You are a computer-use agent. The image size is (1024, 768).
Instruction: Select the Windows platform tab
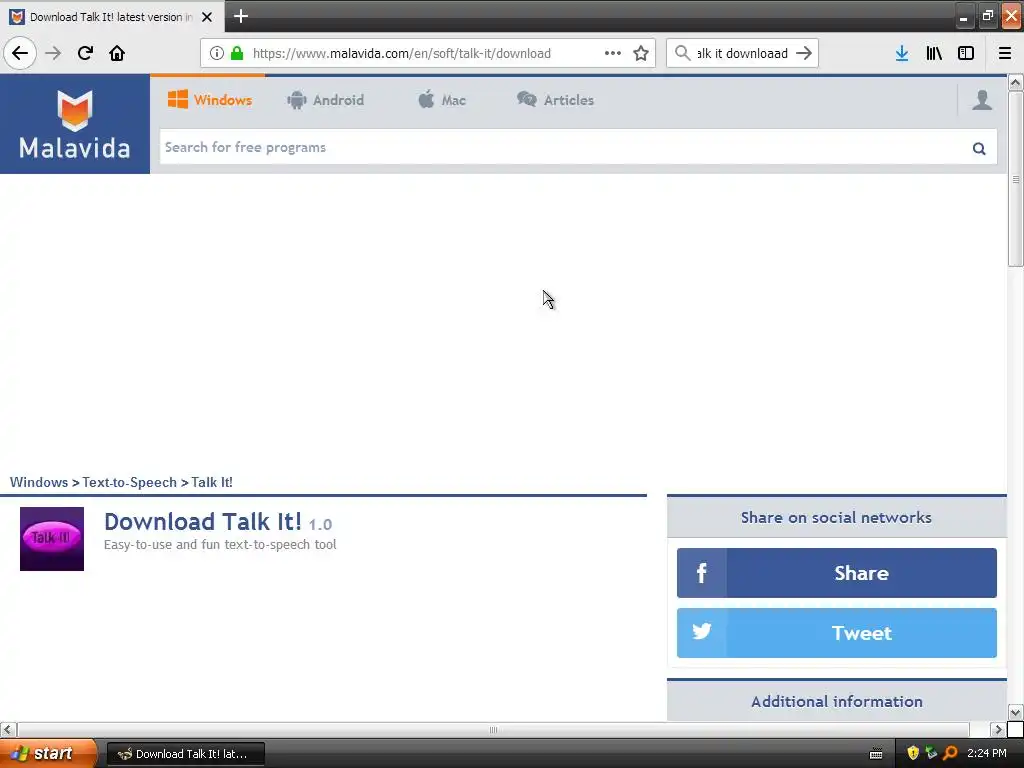pos(210,100)
